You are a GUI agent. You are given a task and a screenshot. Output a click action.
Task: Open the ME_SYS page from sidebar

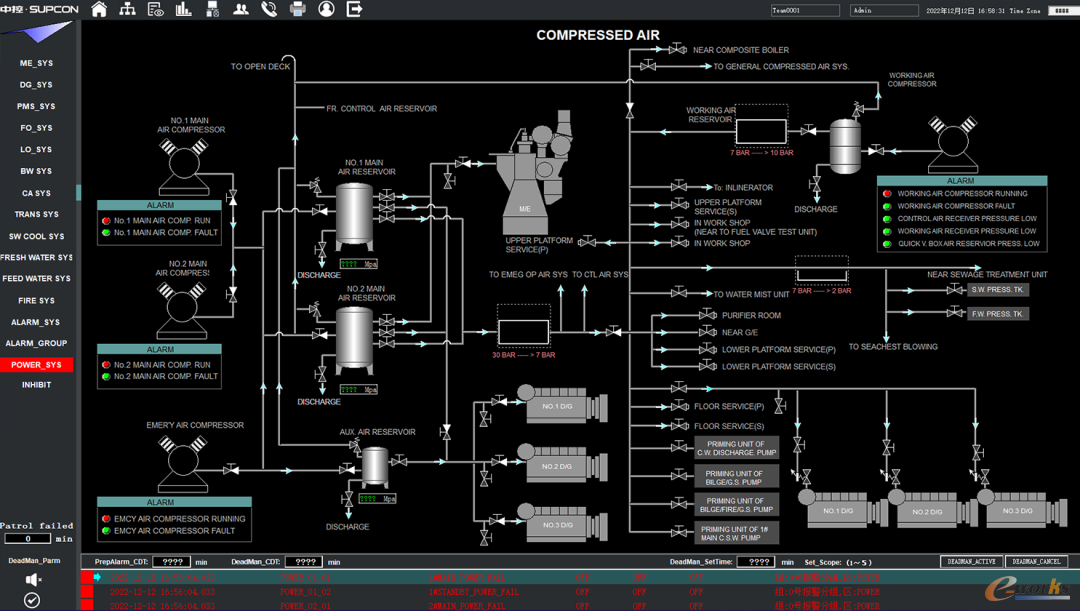37,63
